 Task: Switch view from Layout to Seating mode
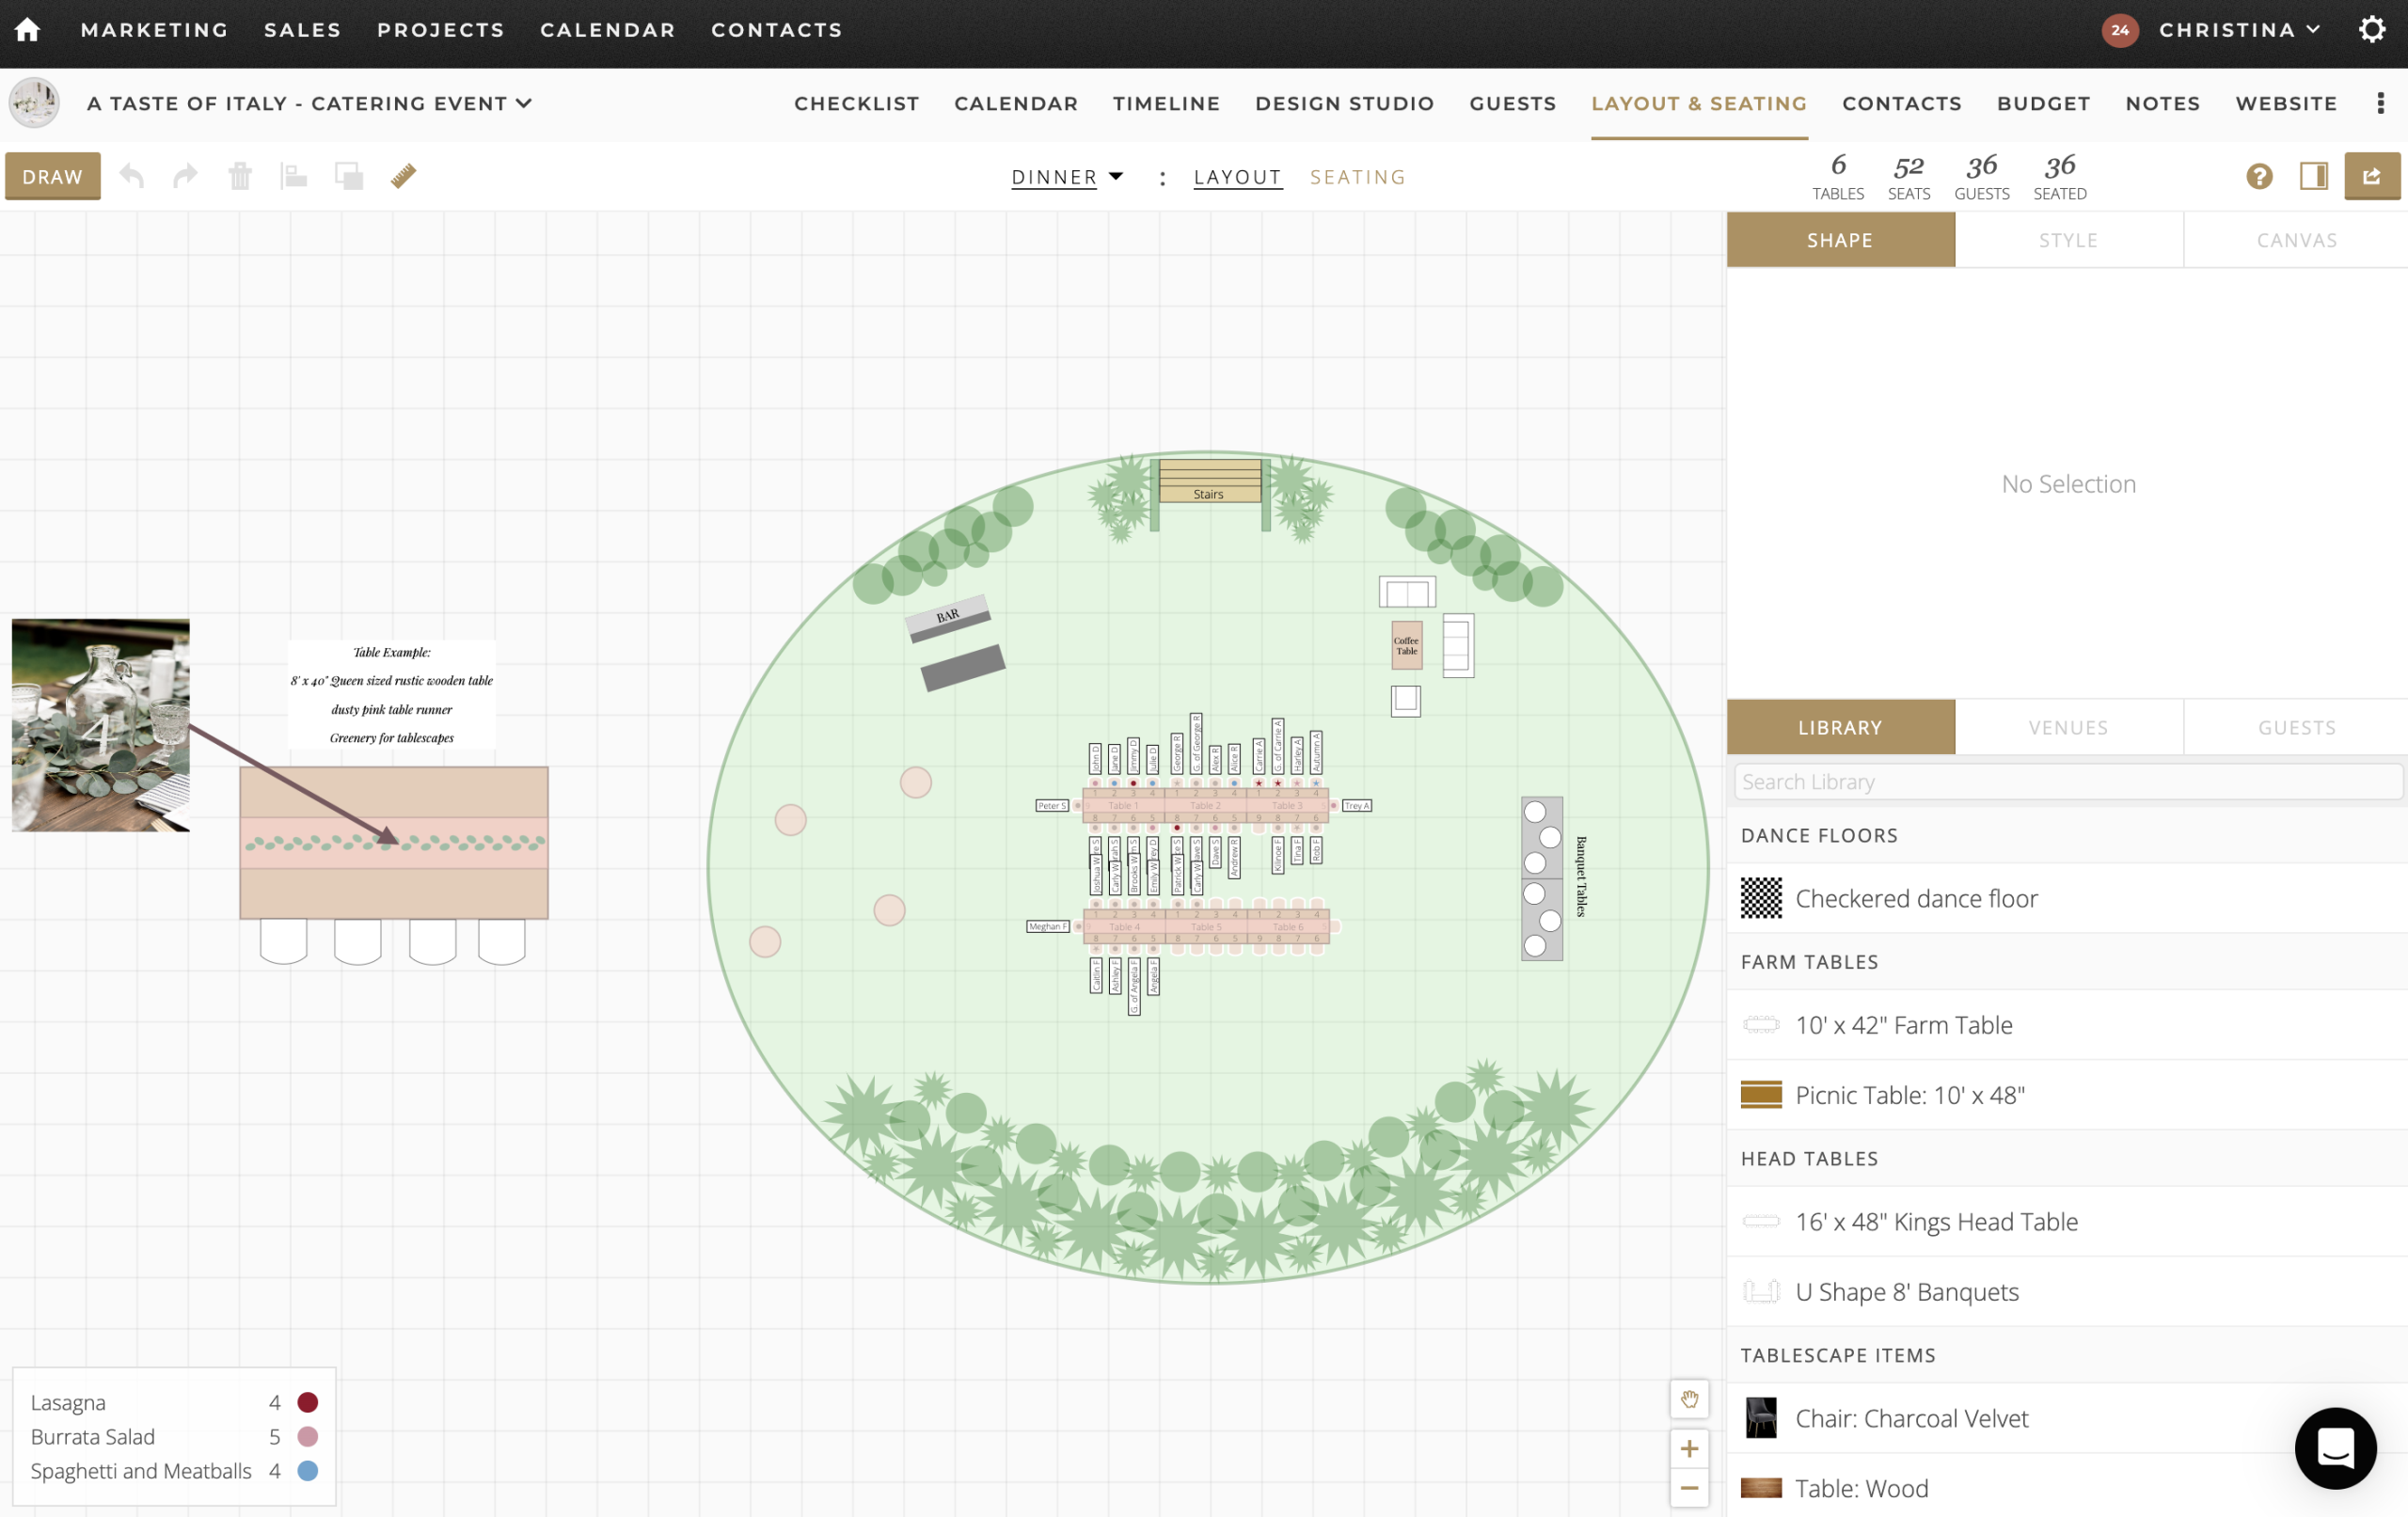1358,176
